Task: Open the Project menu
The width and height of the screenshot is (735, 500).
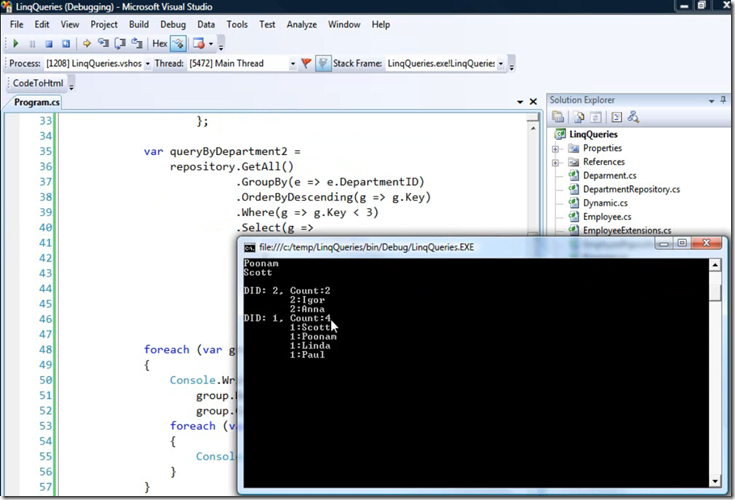Action: coord(104,24)
